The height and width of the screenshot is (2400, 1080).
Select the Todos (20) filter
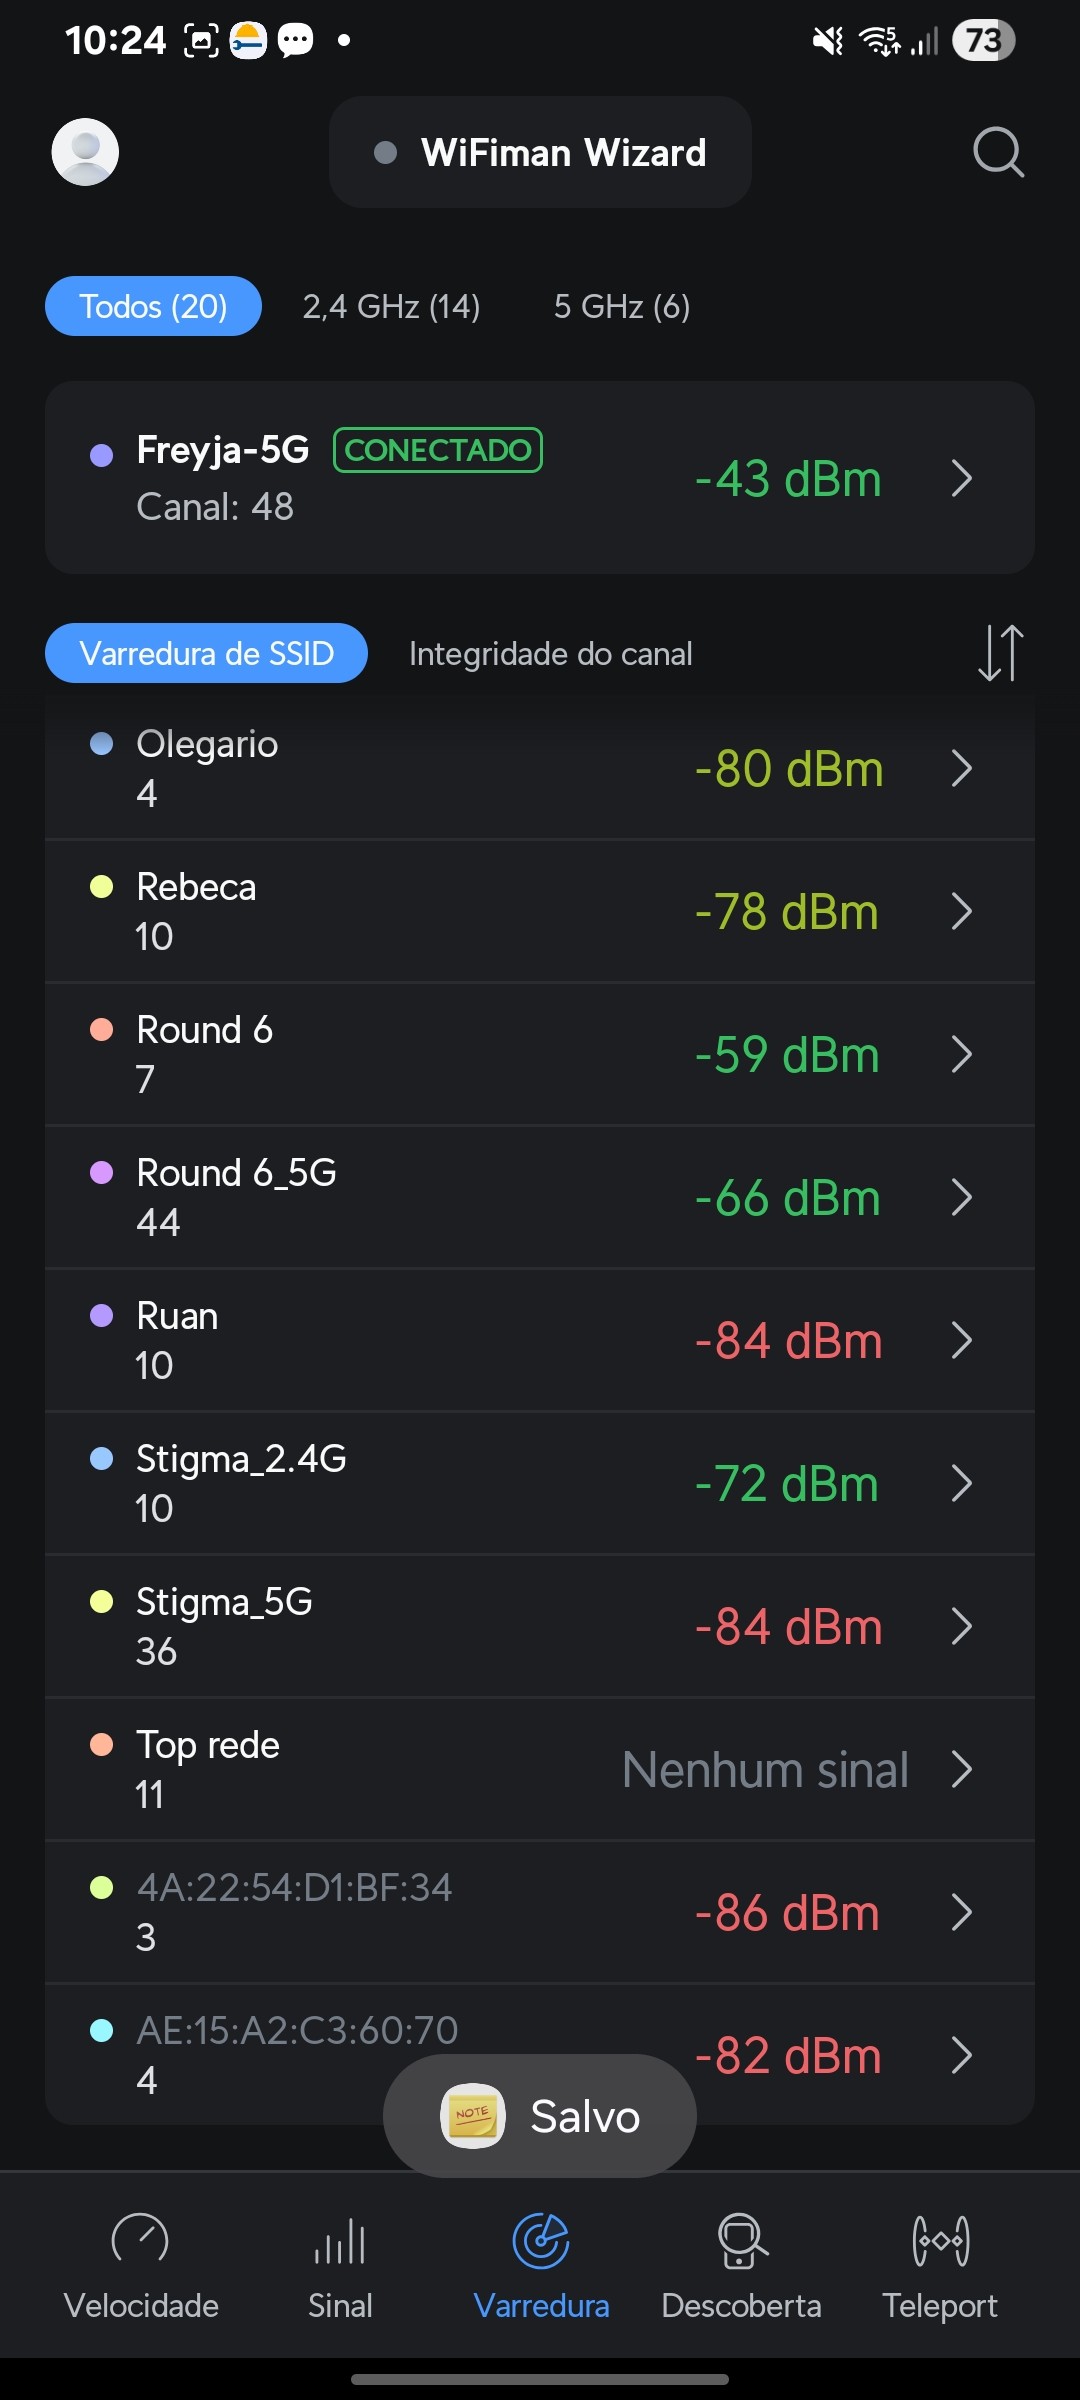(x=153, y=306)
